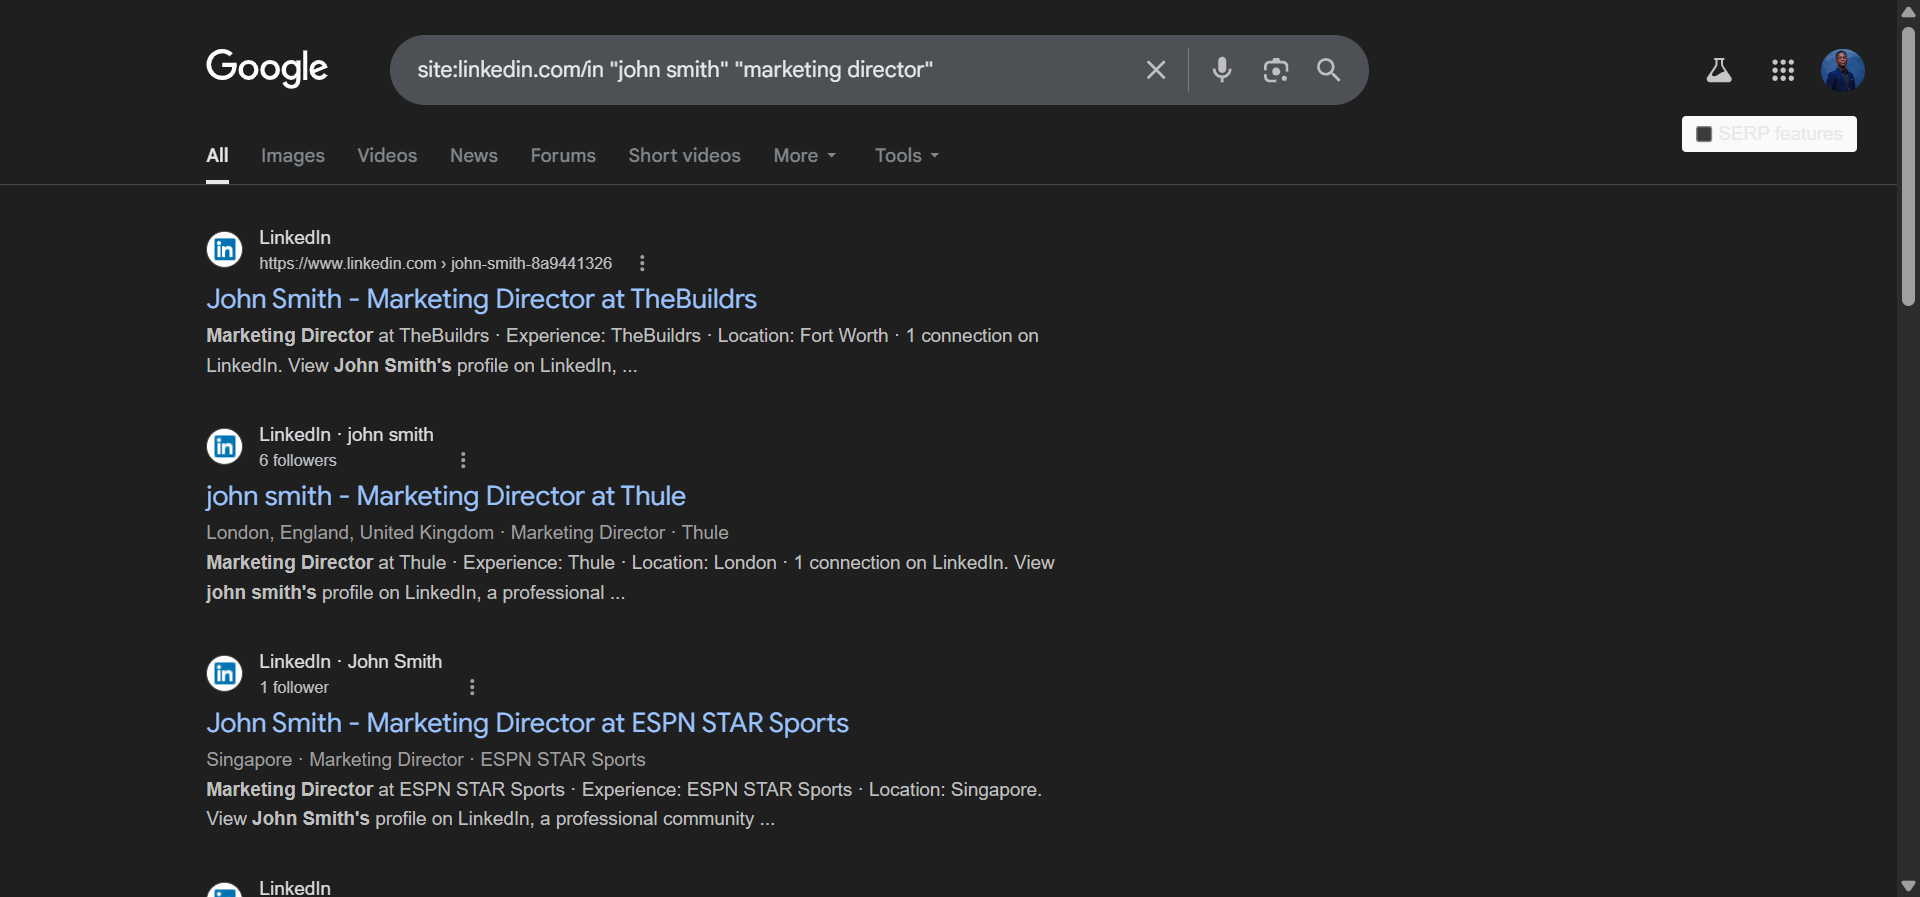Screen dimensions: 1920x897
Task: Click the magnifying glass search icon
Action: tap(1329, 70)
